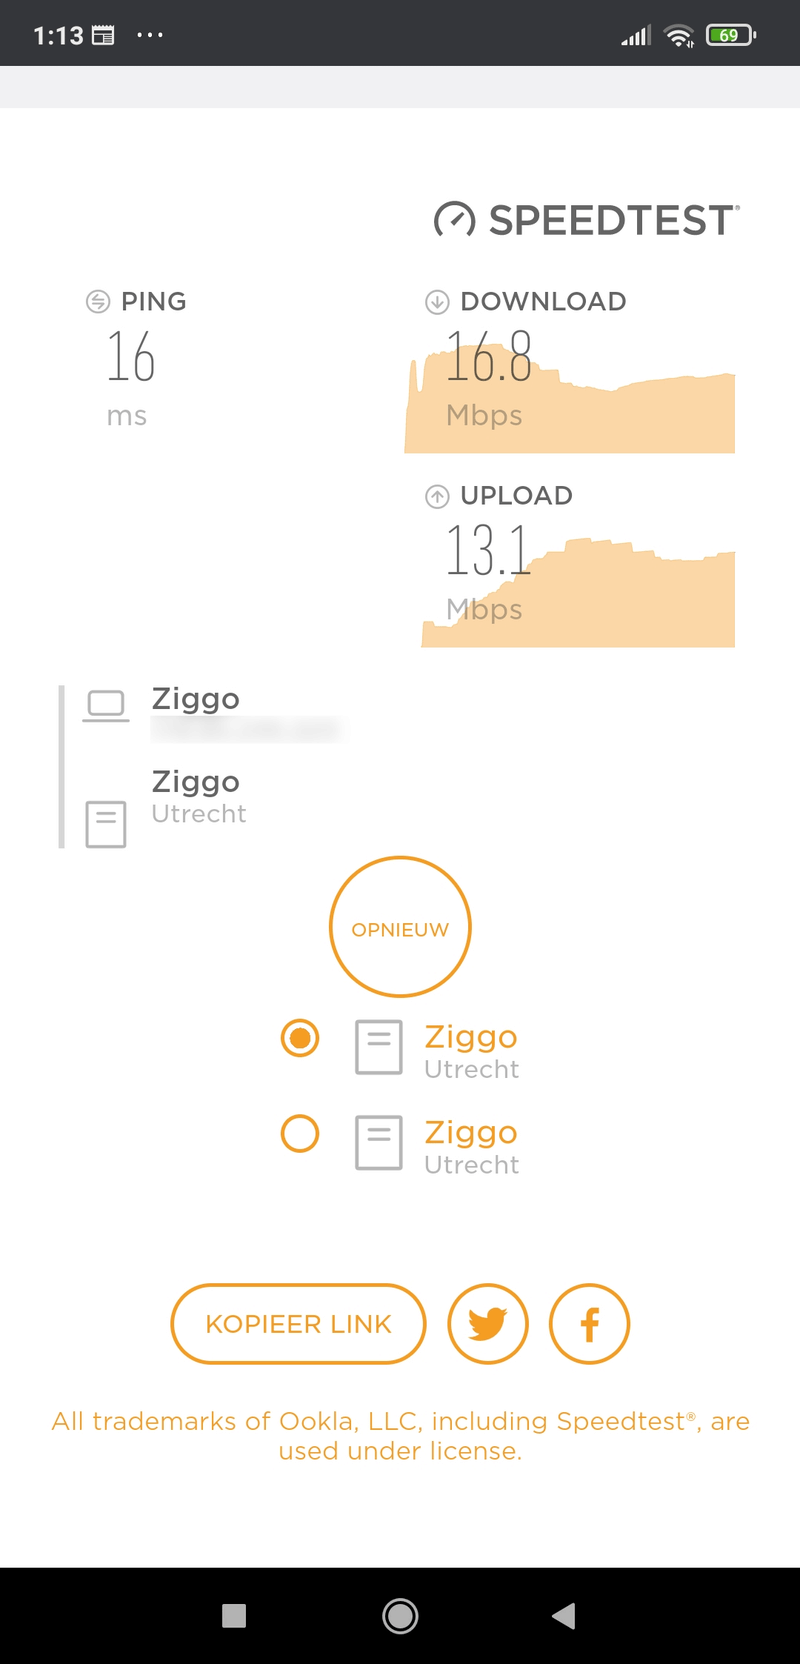Tap the first orange Ziggo server name

tap(471, 1037)
